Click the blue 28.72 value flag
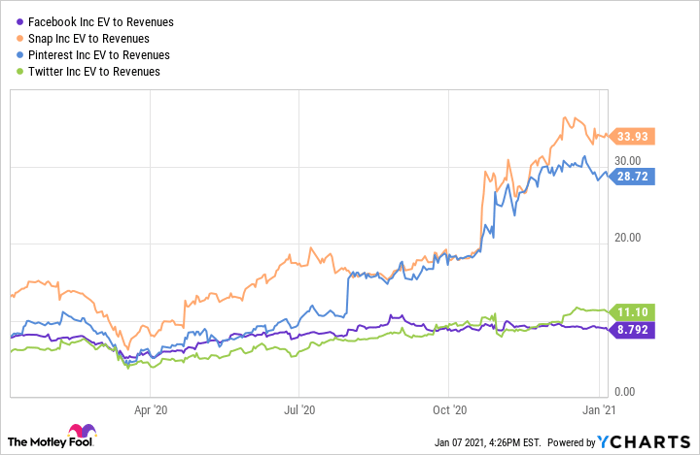This screenshot has width=700, height=455. (x=635, y=175)
